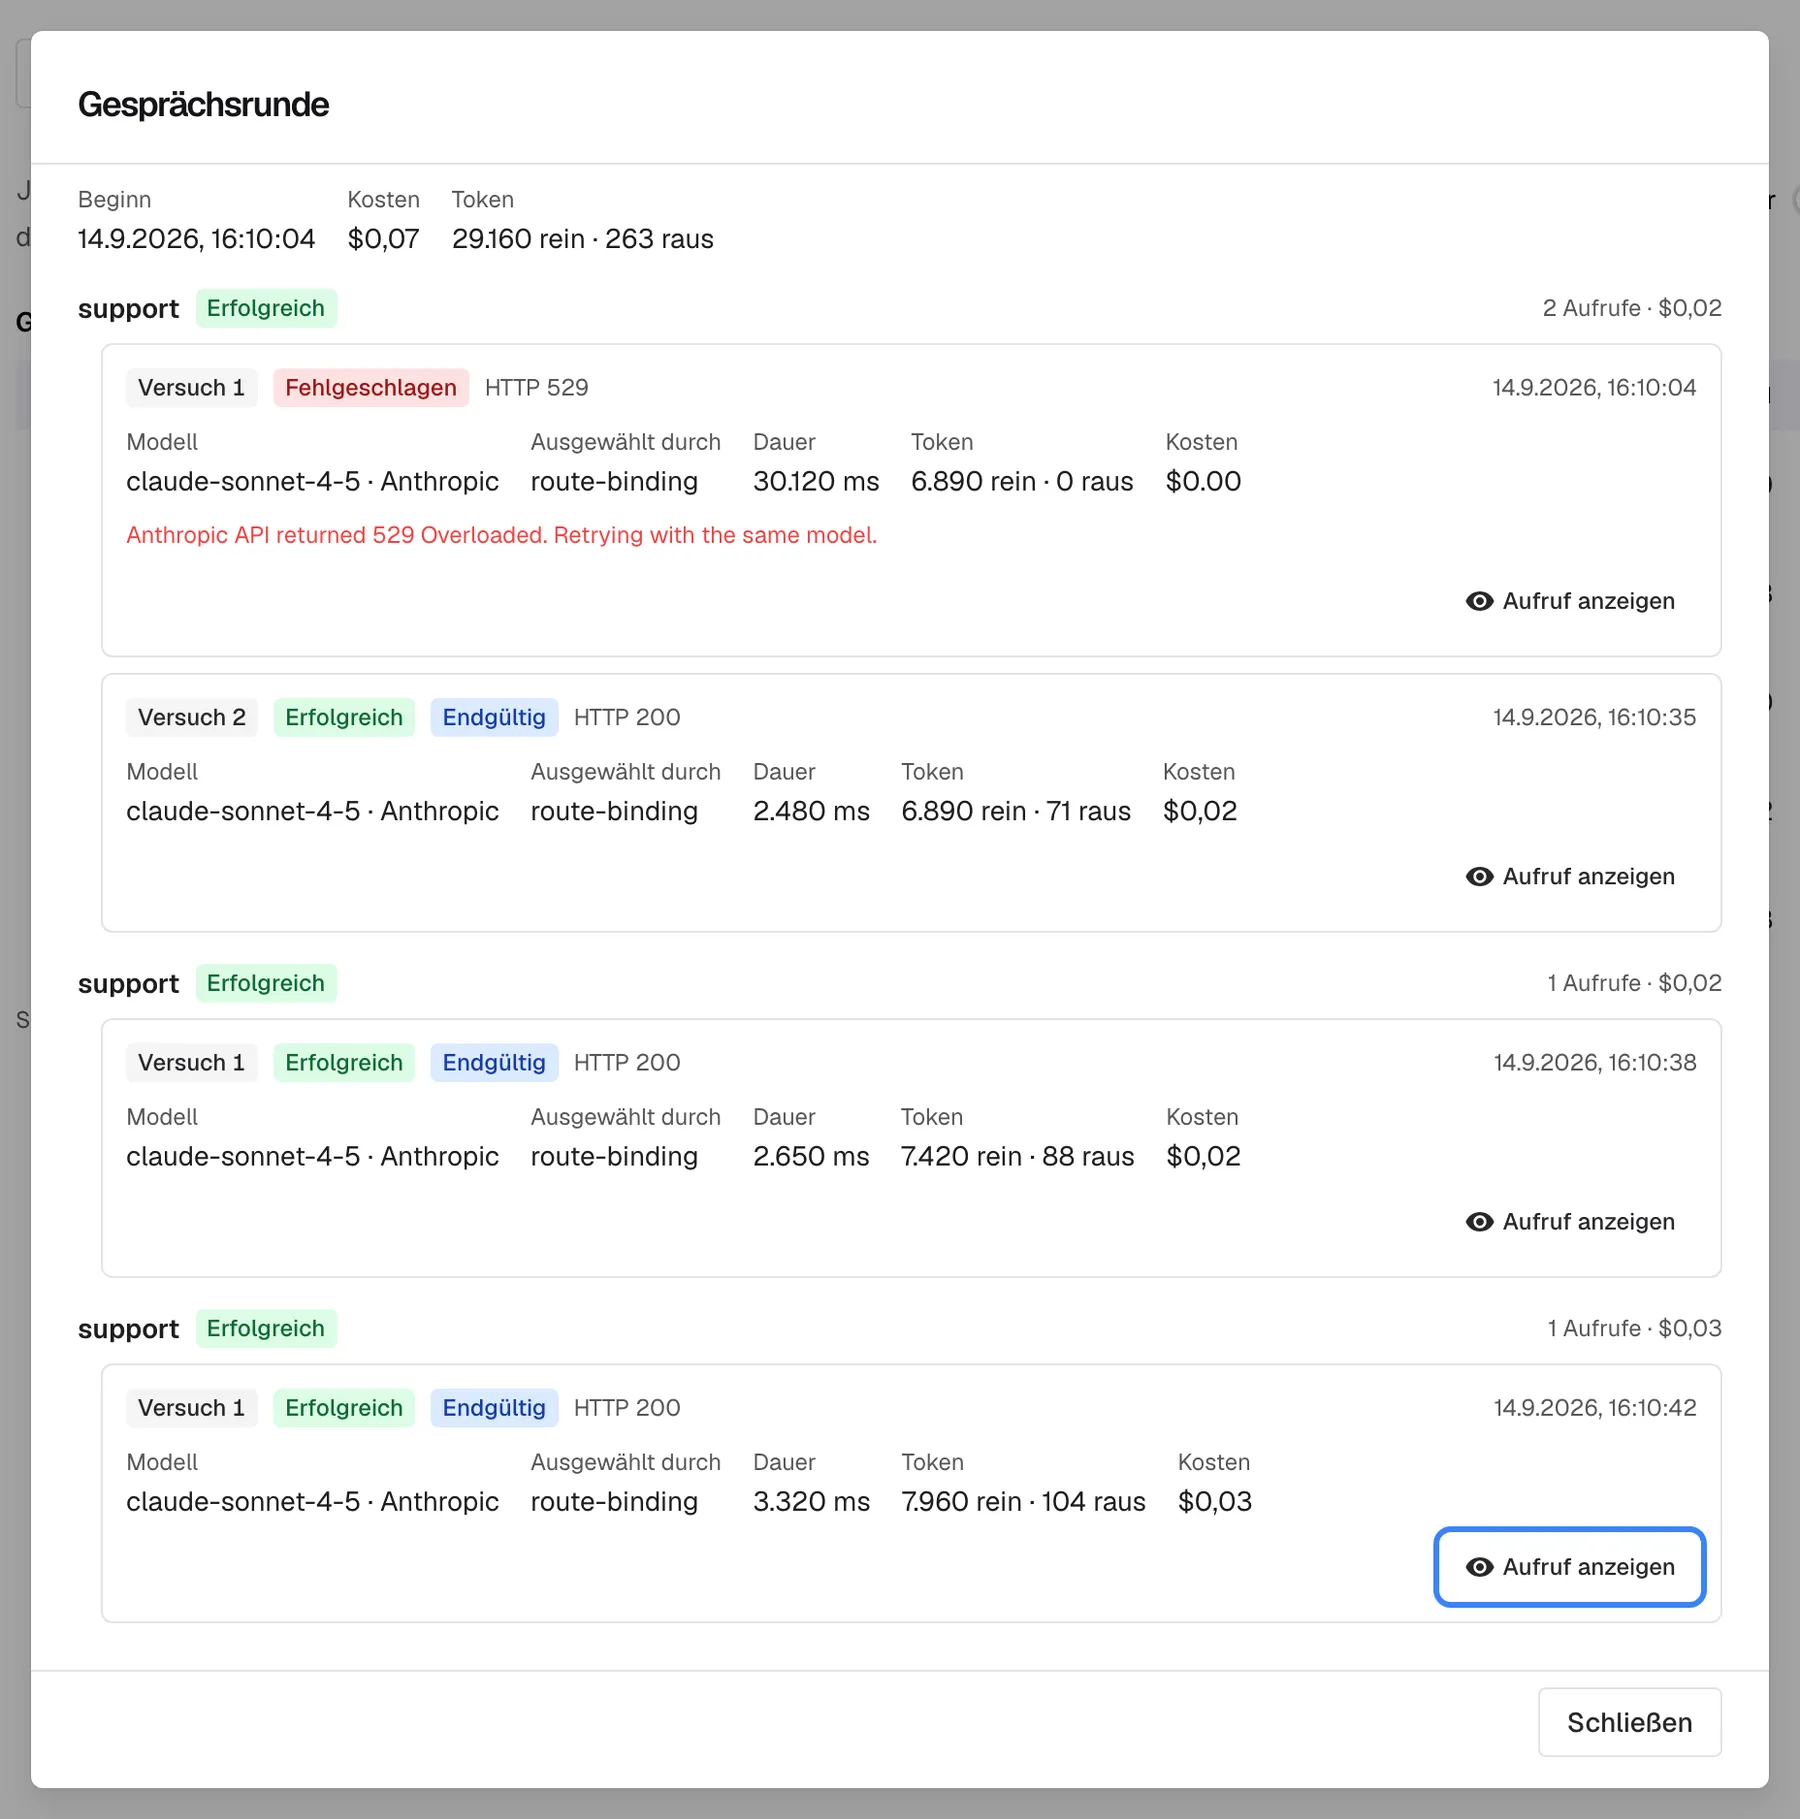Open 'Aufruf anzeigen' for the 2.650 ms attempt
Image resolution: width=1800 pixels, height=1819 pixels.
click(x=1570, y=1221)
